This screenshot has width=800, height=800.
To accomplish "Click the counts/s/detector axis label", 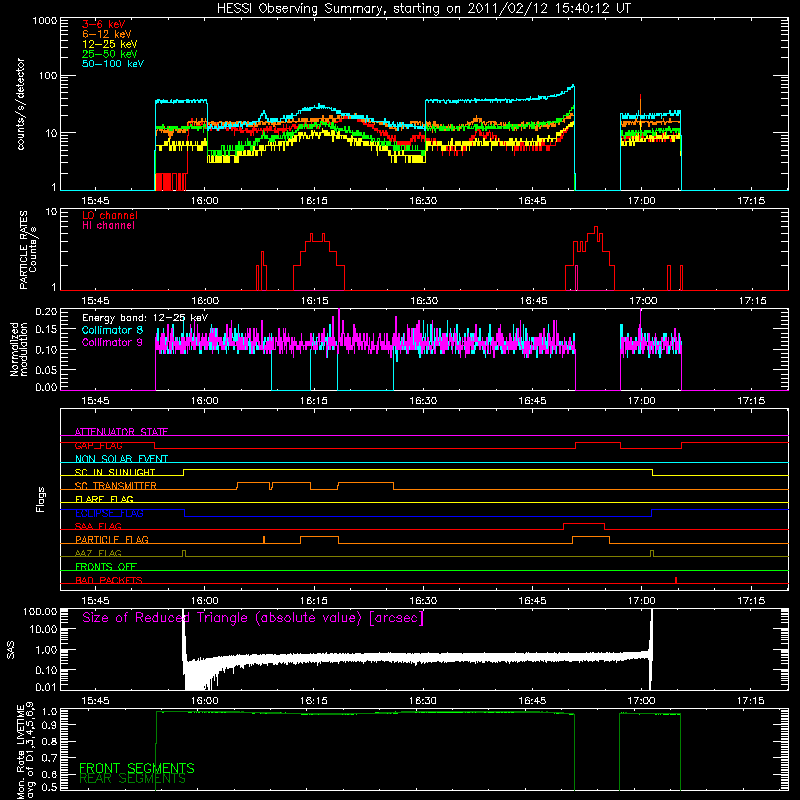I will pos(21,104).
